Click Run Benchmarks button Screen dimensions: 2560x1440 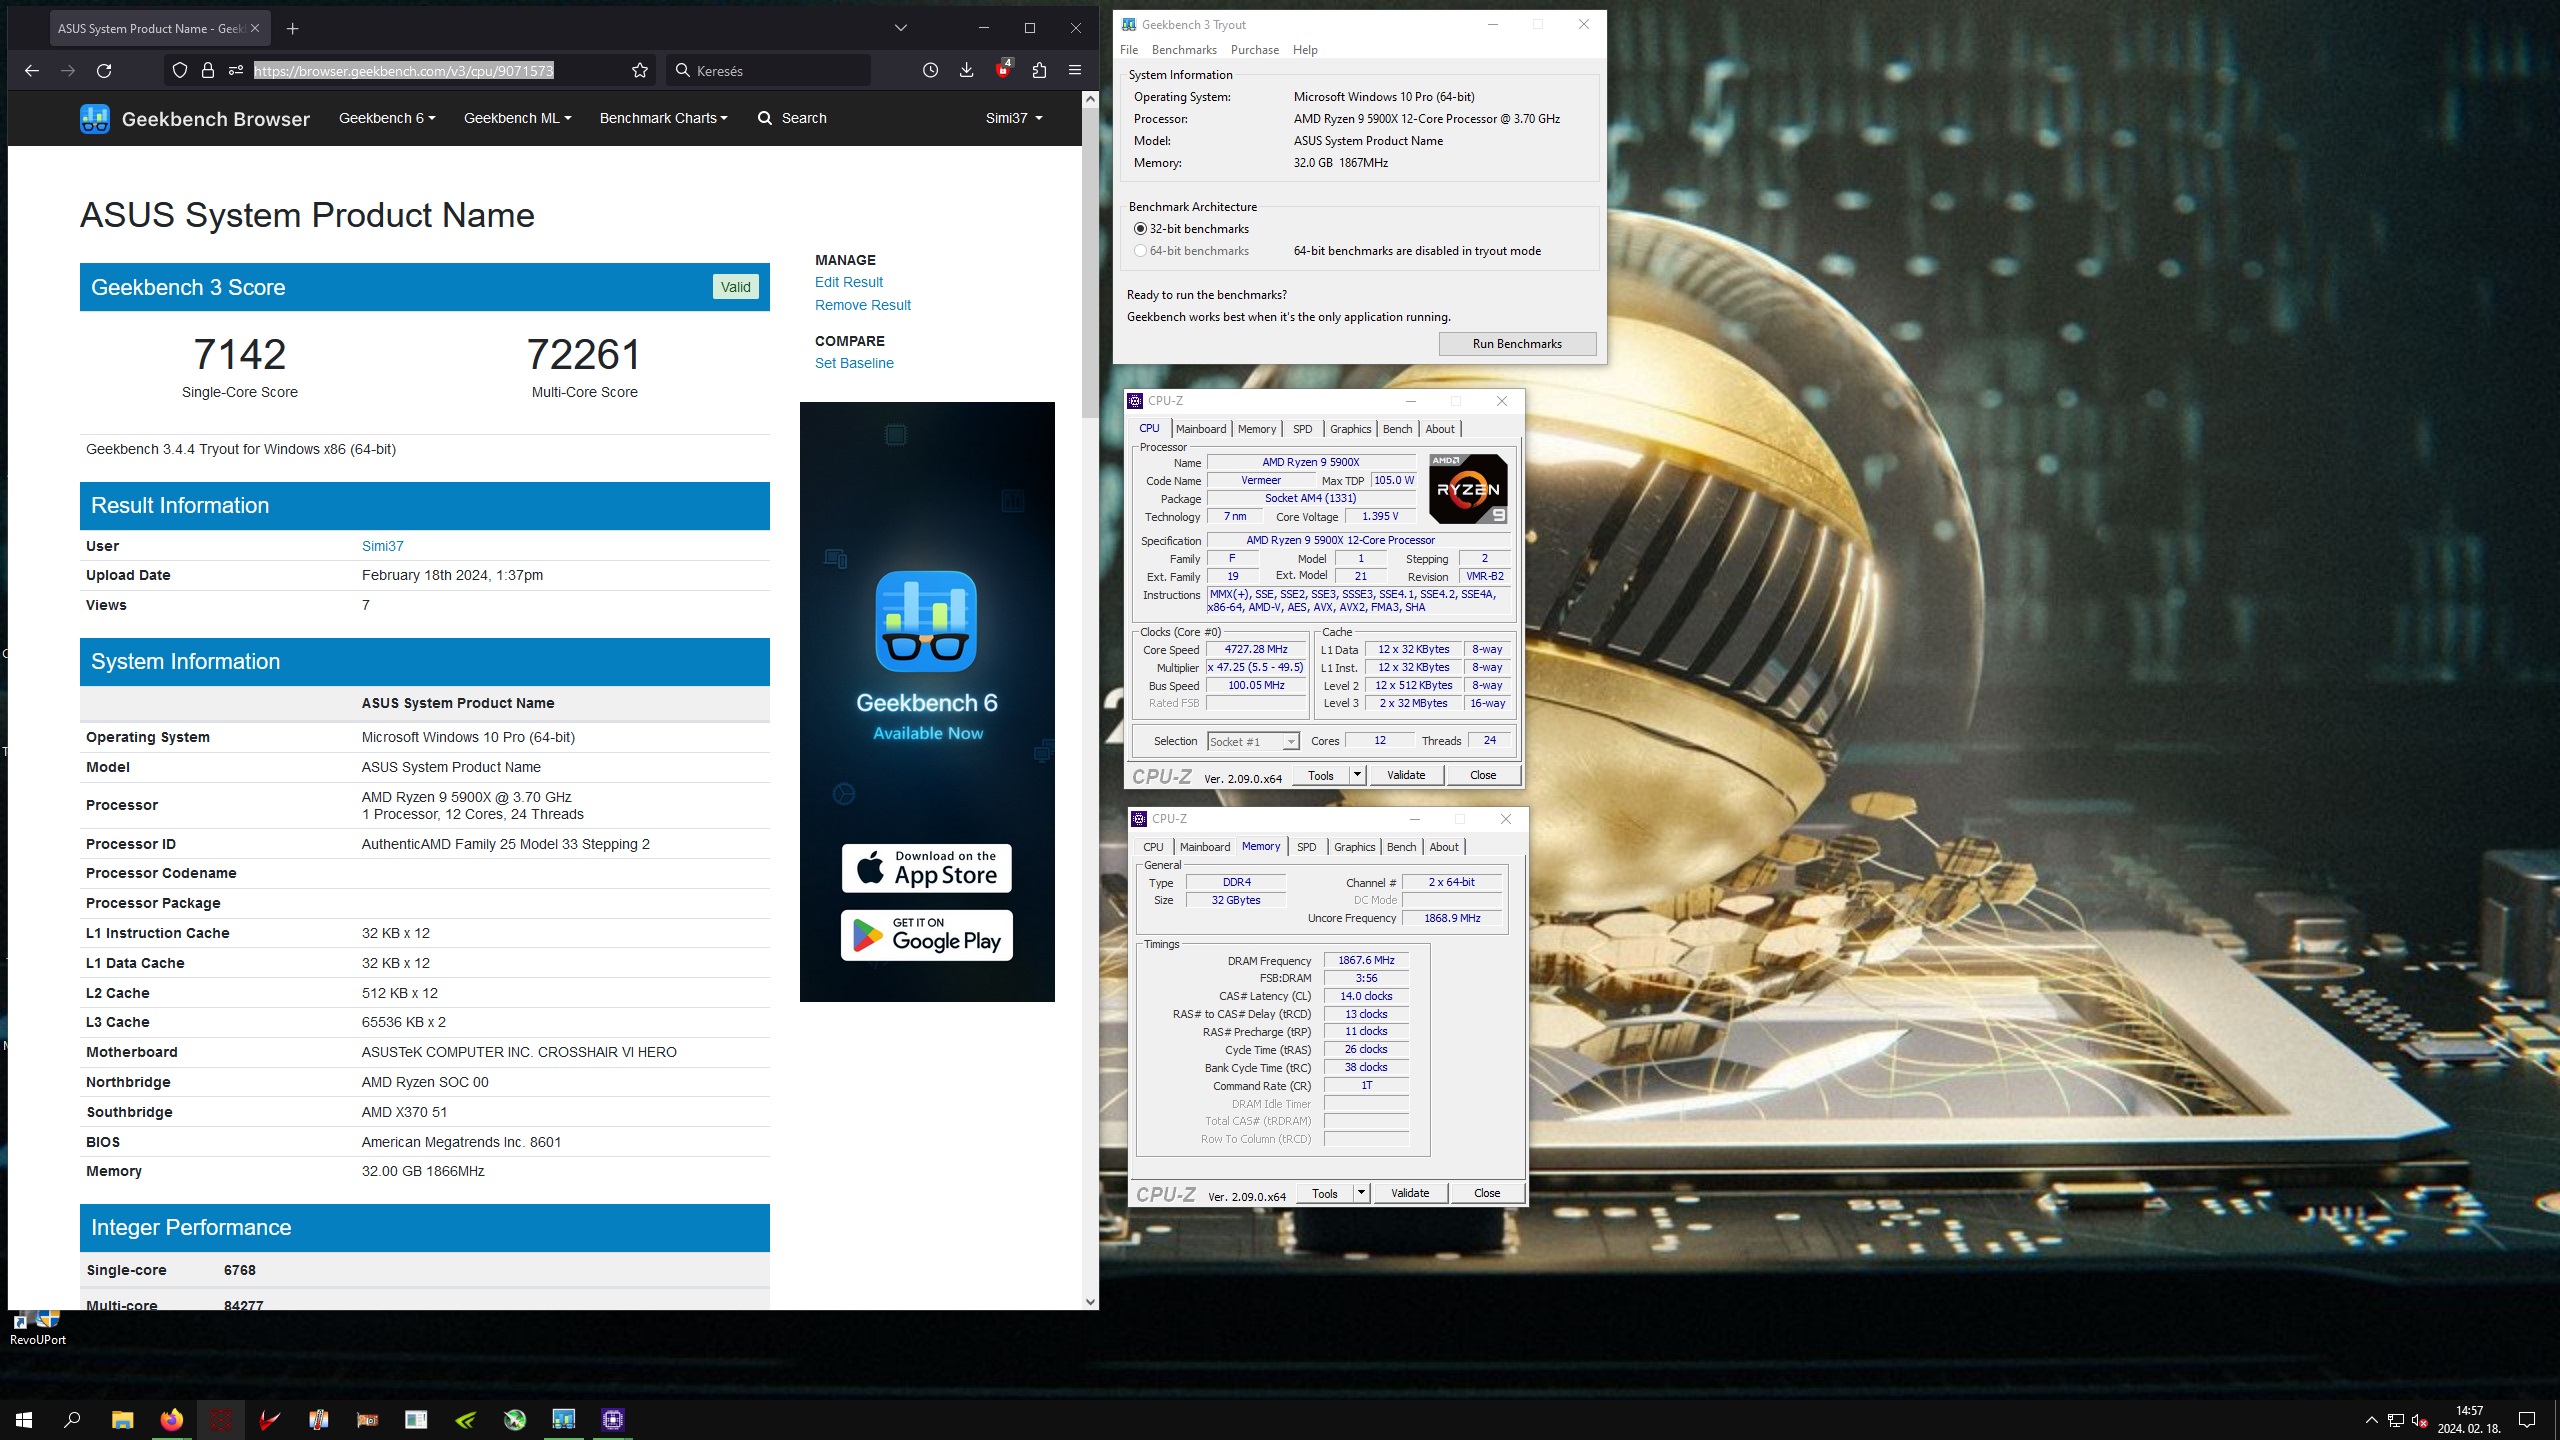pos(1517,344)
